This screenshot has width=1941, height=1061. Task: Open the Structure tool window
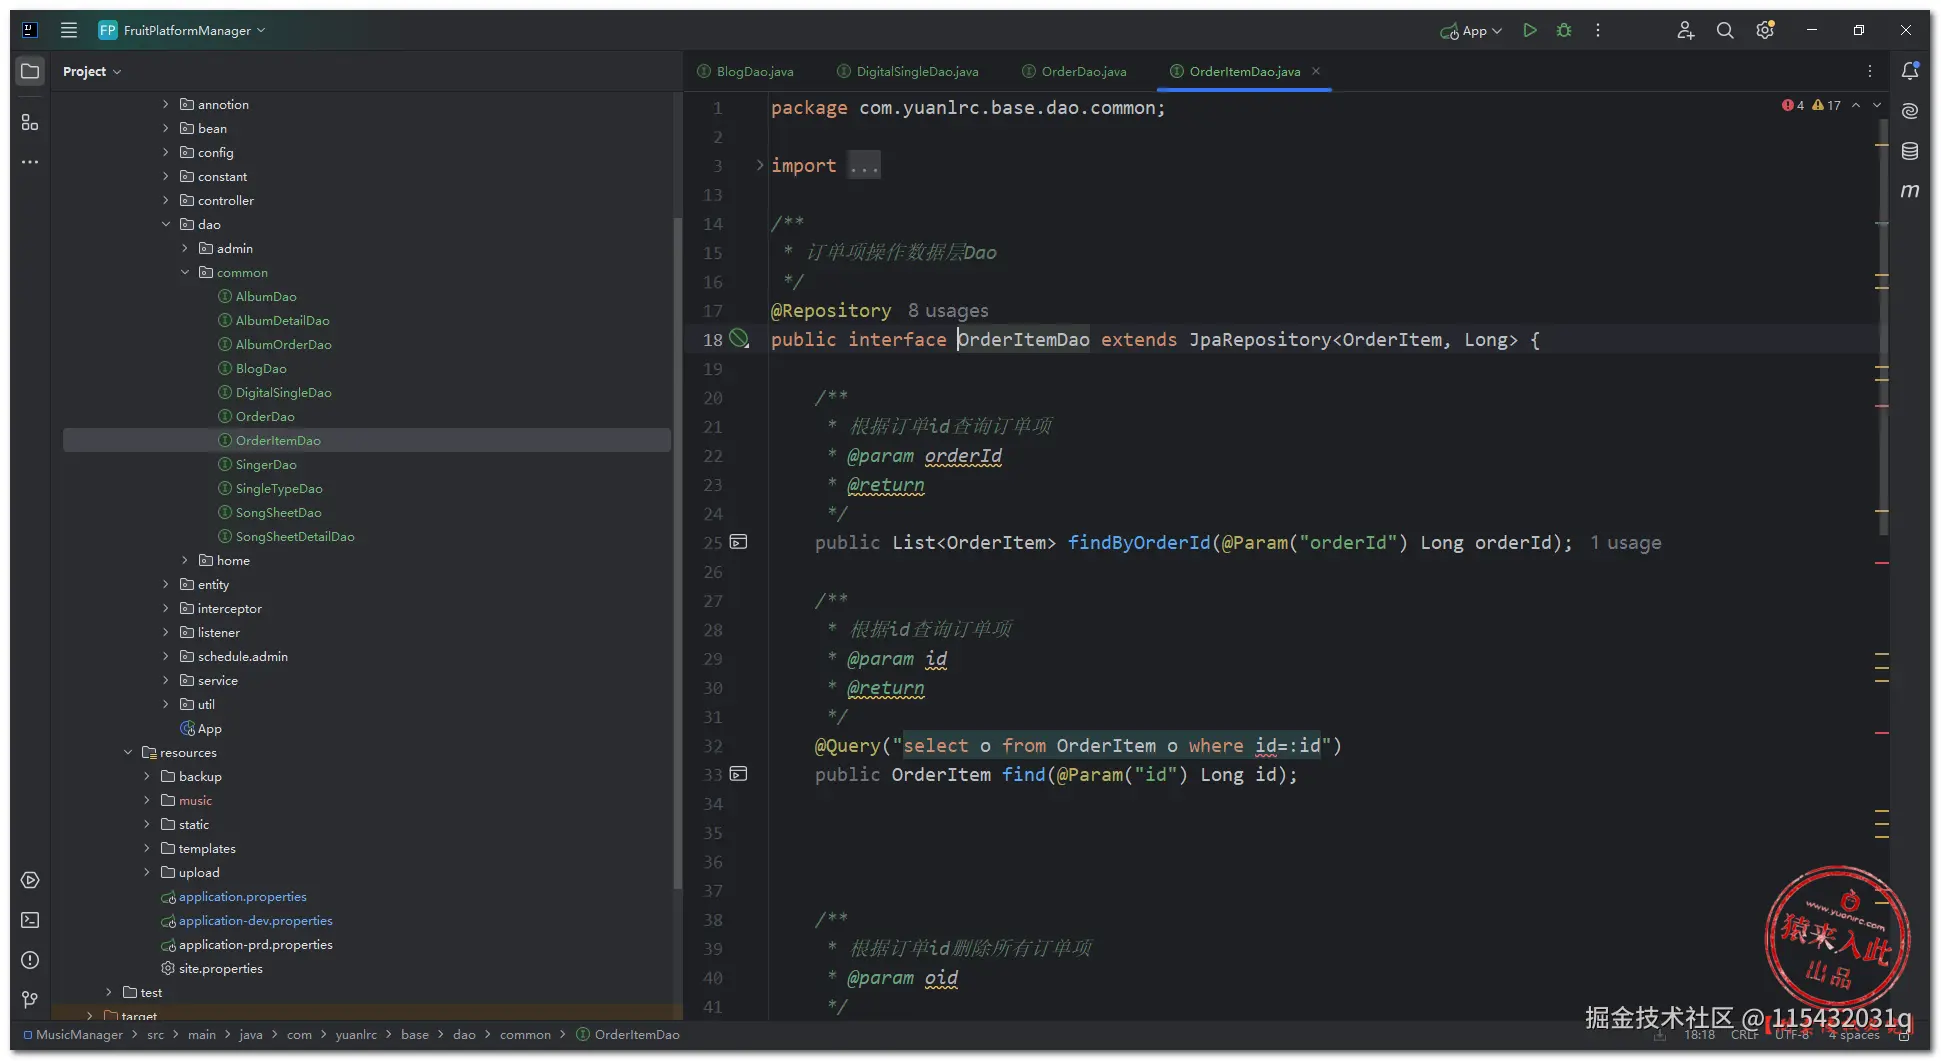pos(30,122)
